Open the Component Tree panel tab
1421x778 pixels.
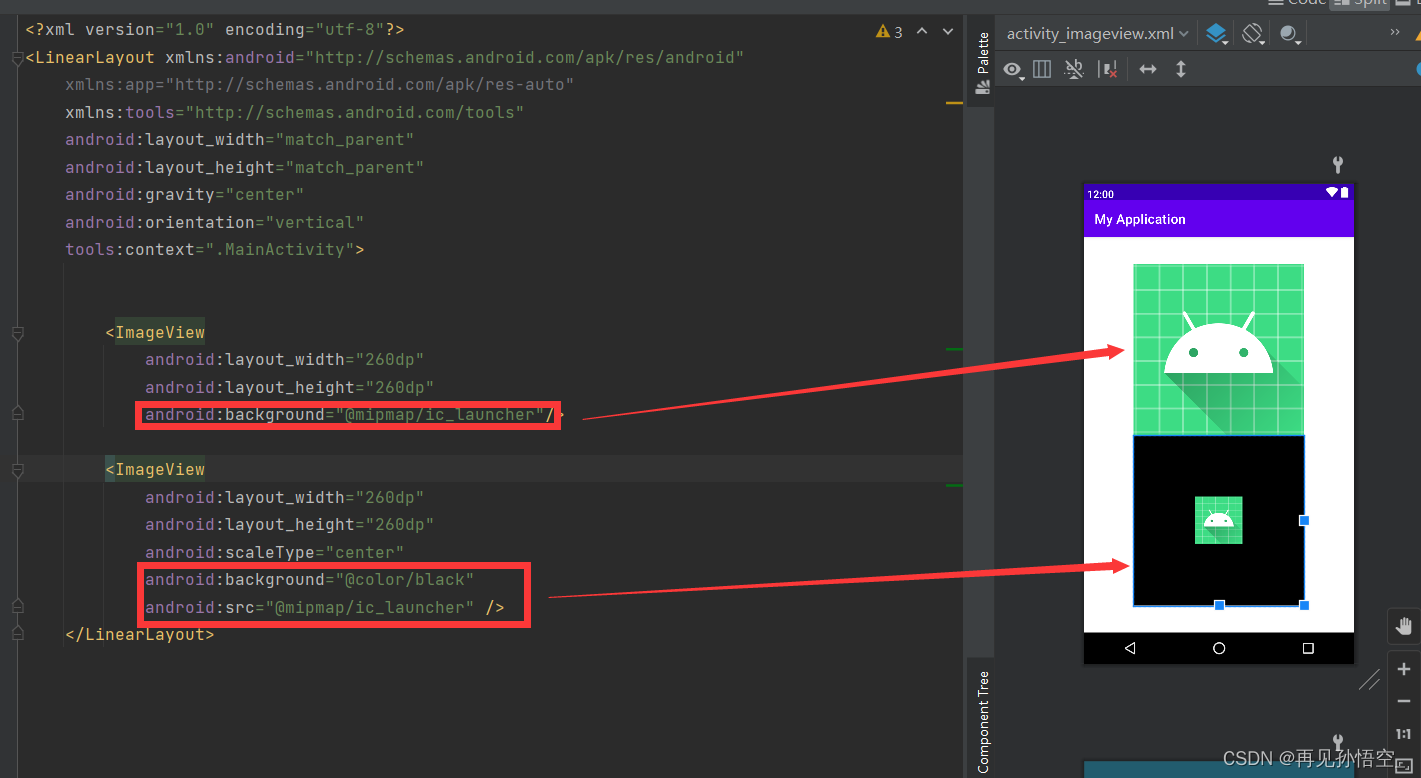click(x=981, y=718)
